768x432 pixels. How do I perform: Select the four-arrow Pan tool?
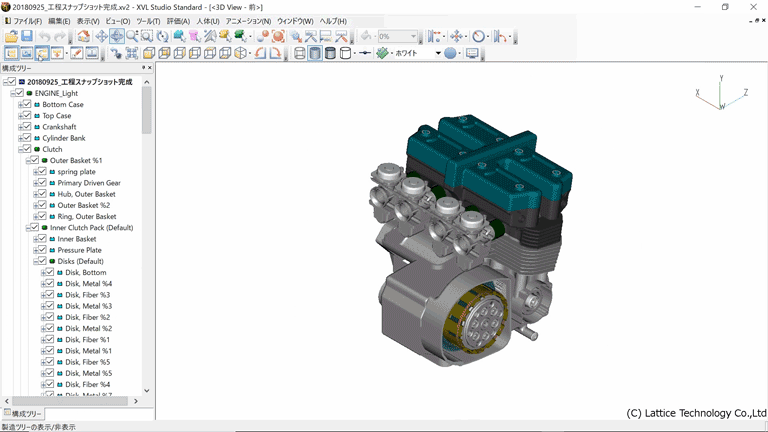click(101, 37)
